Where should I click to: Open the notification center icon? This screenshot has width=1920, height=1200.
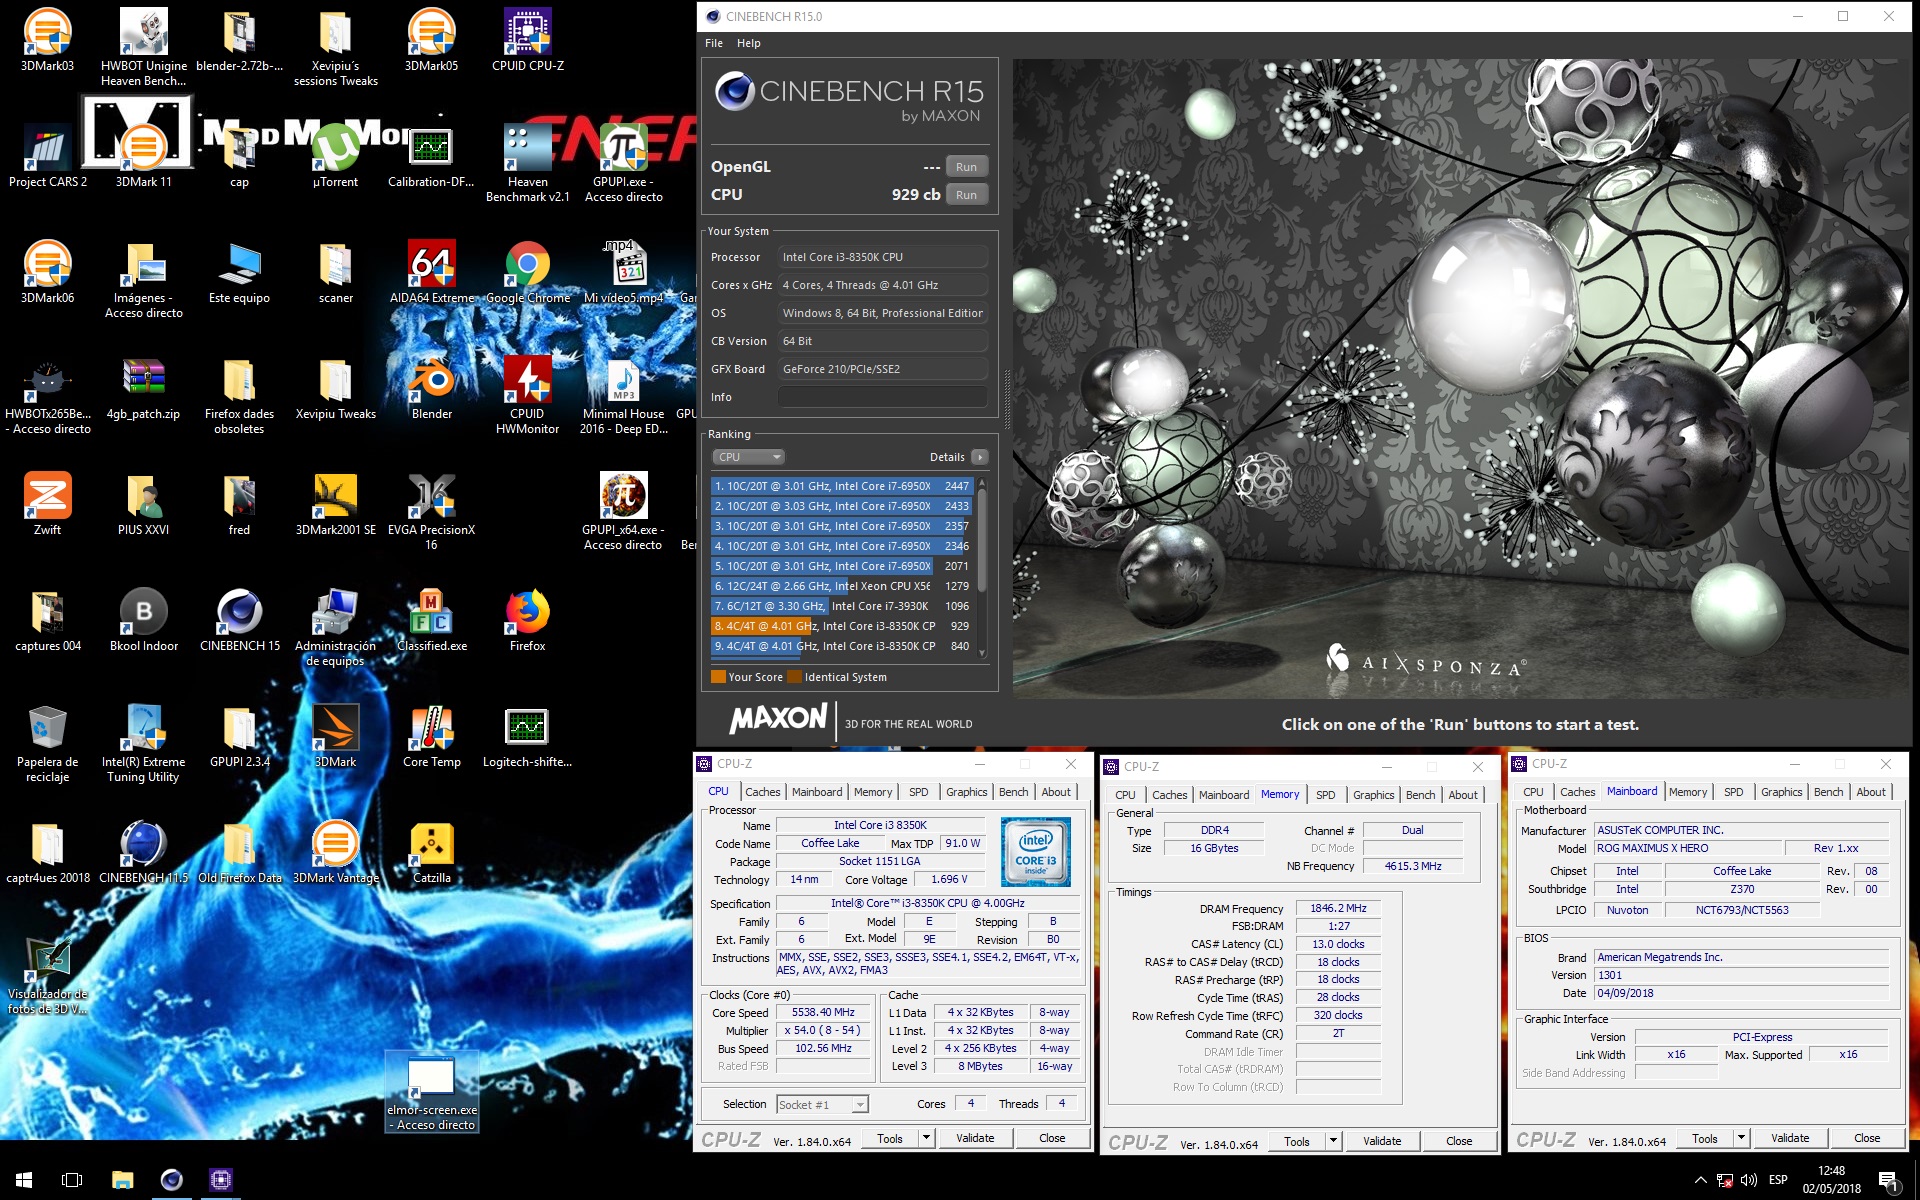tap(1889, 1181)
